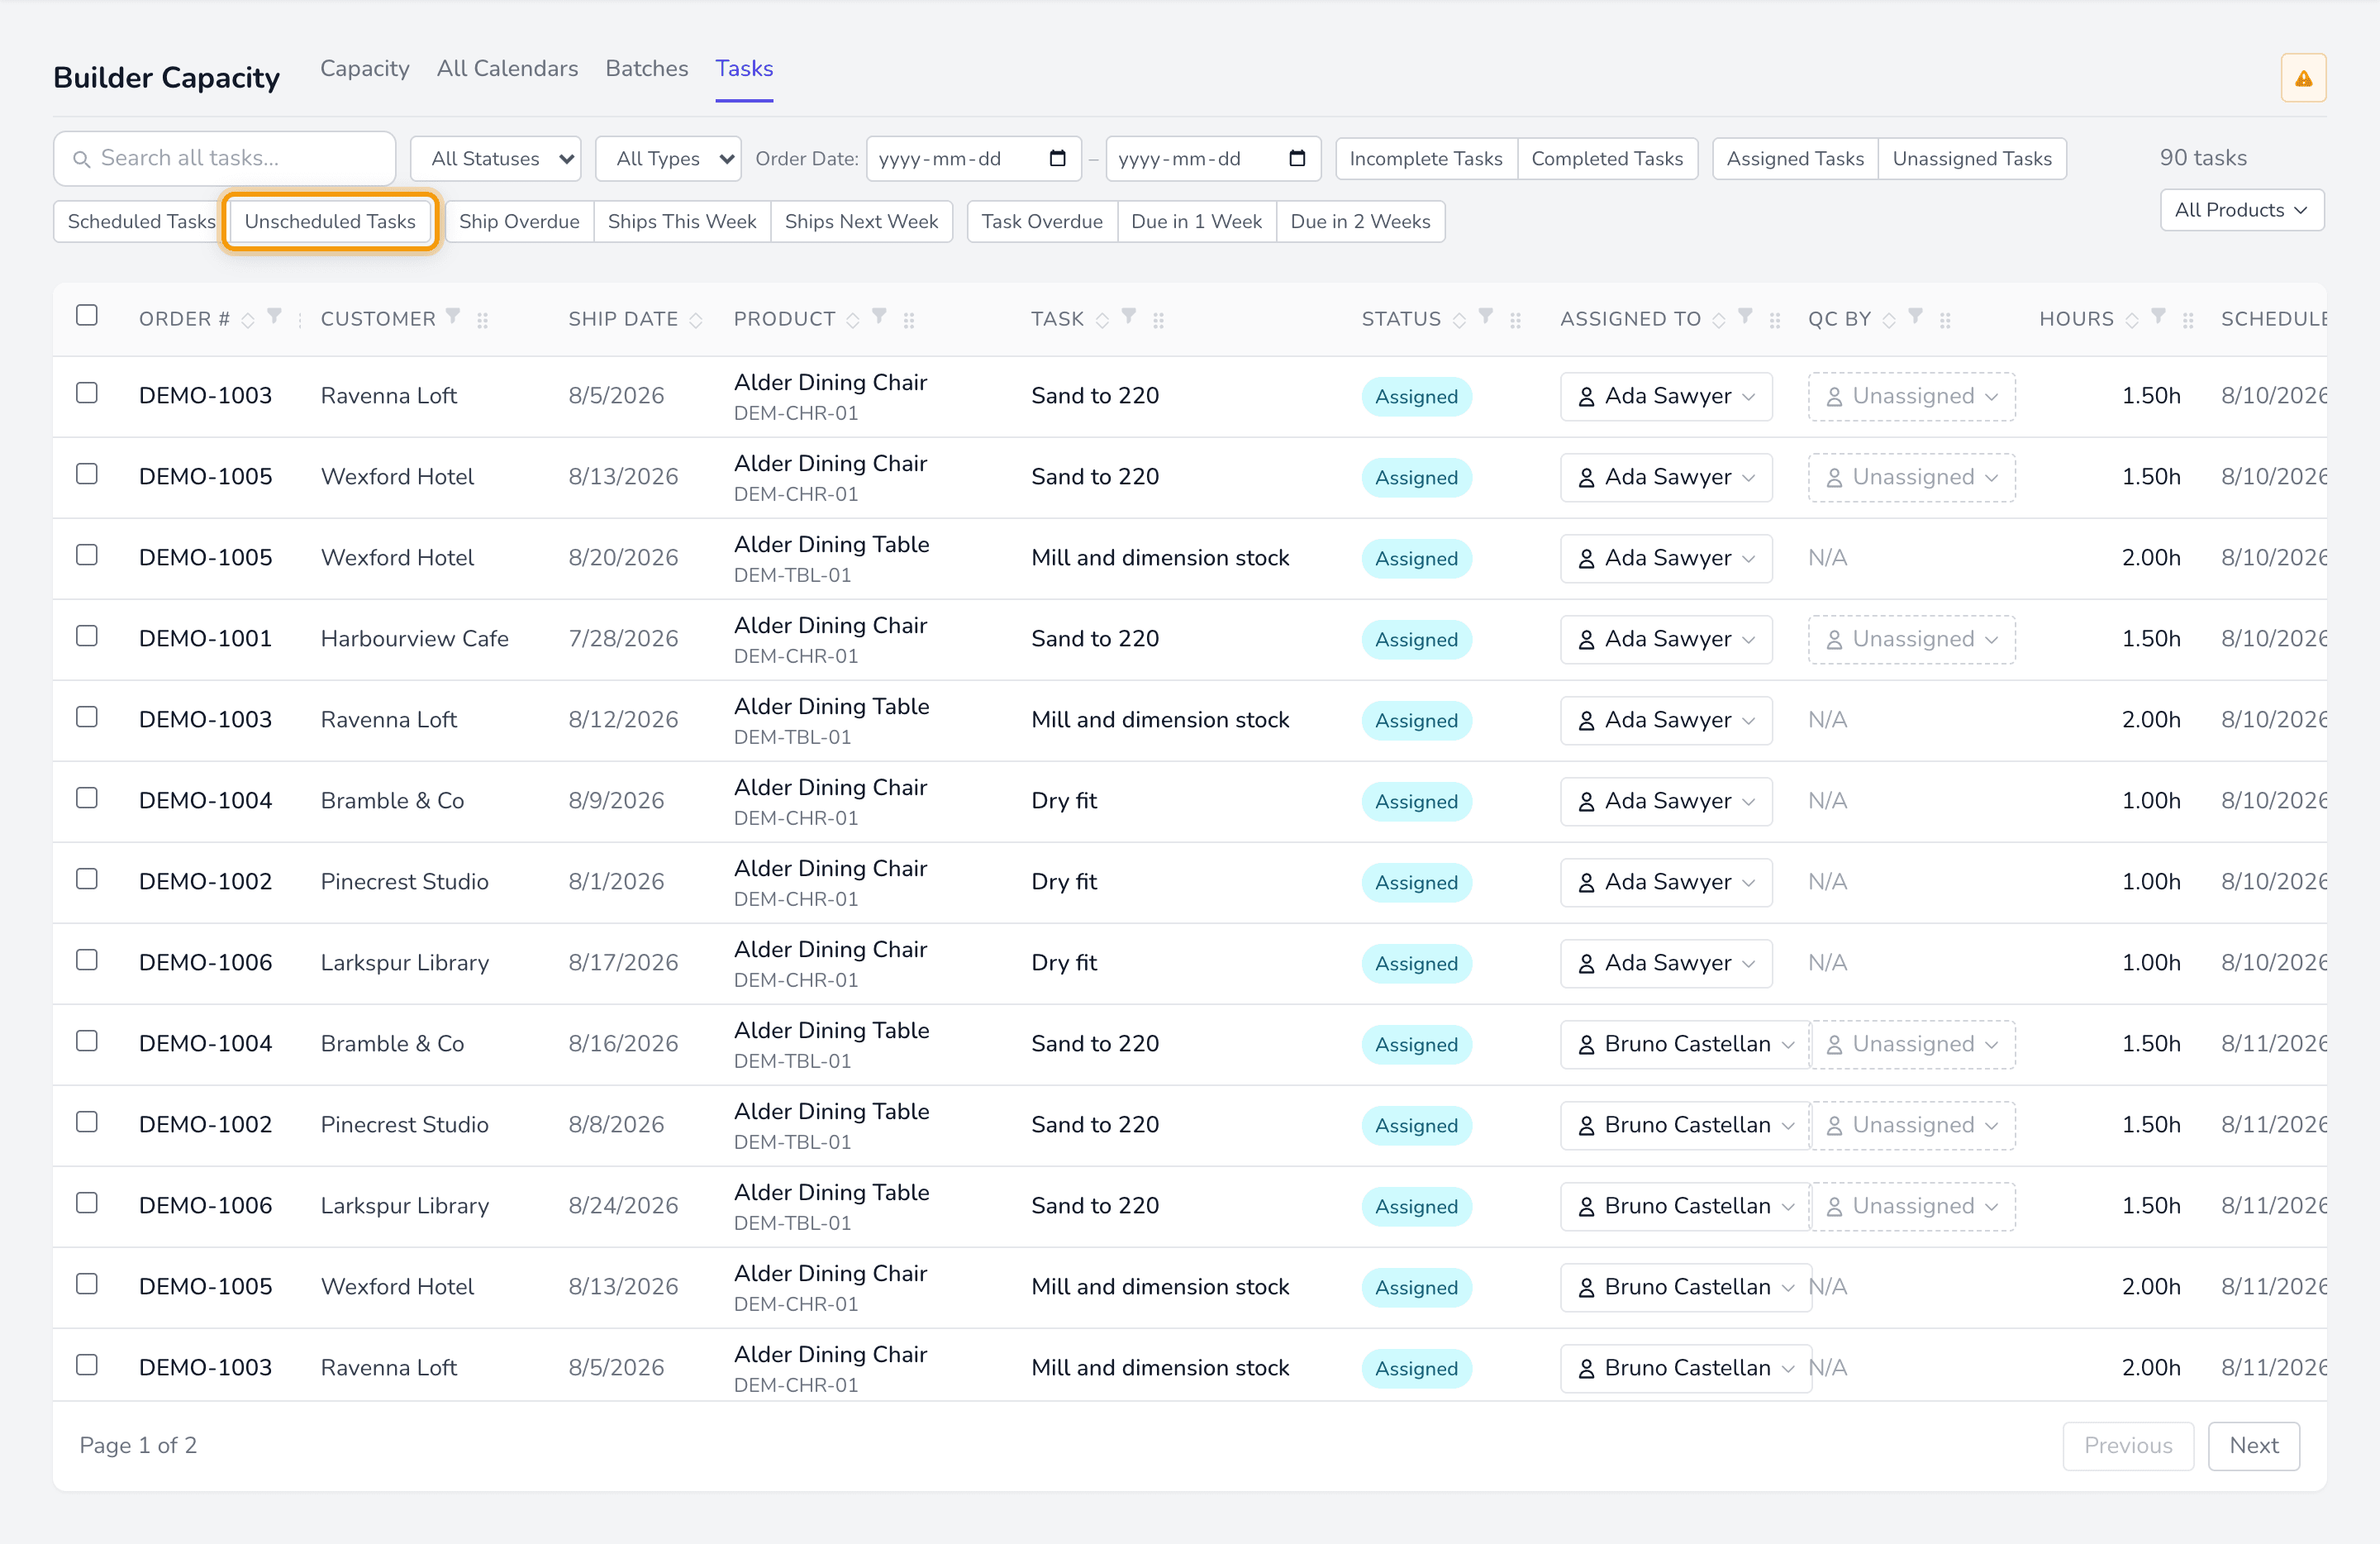Open the first order date calendar picker
Viewport: 2380px width, 1544px height.
click(1057, 158)
